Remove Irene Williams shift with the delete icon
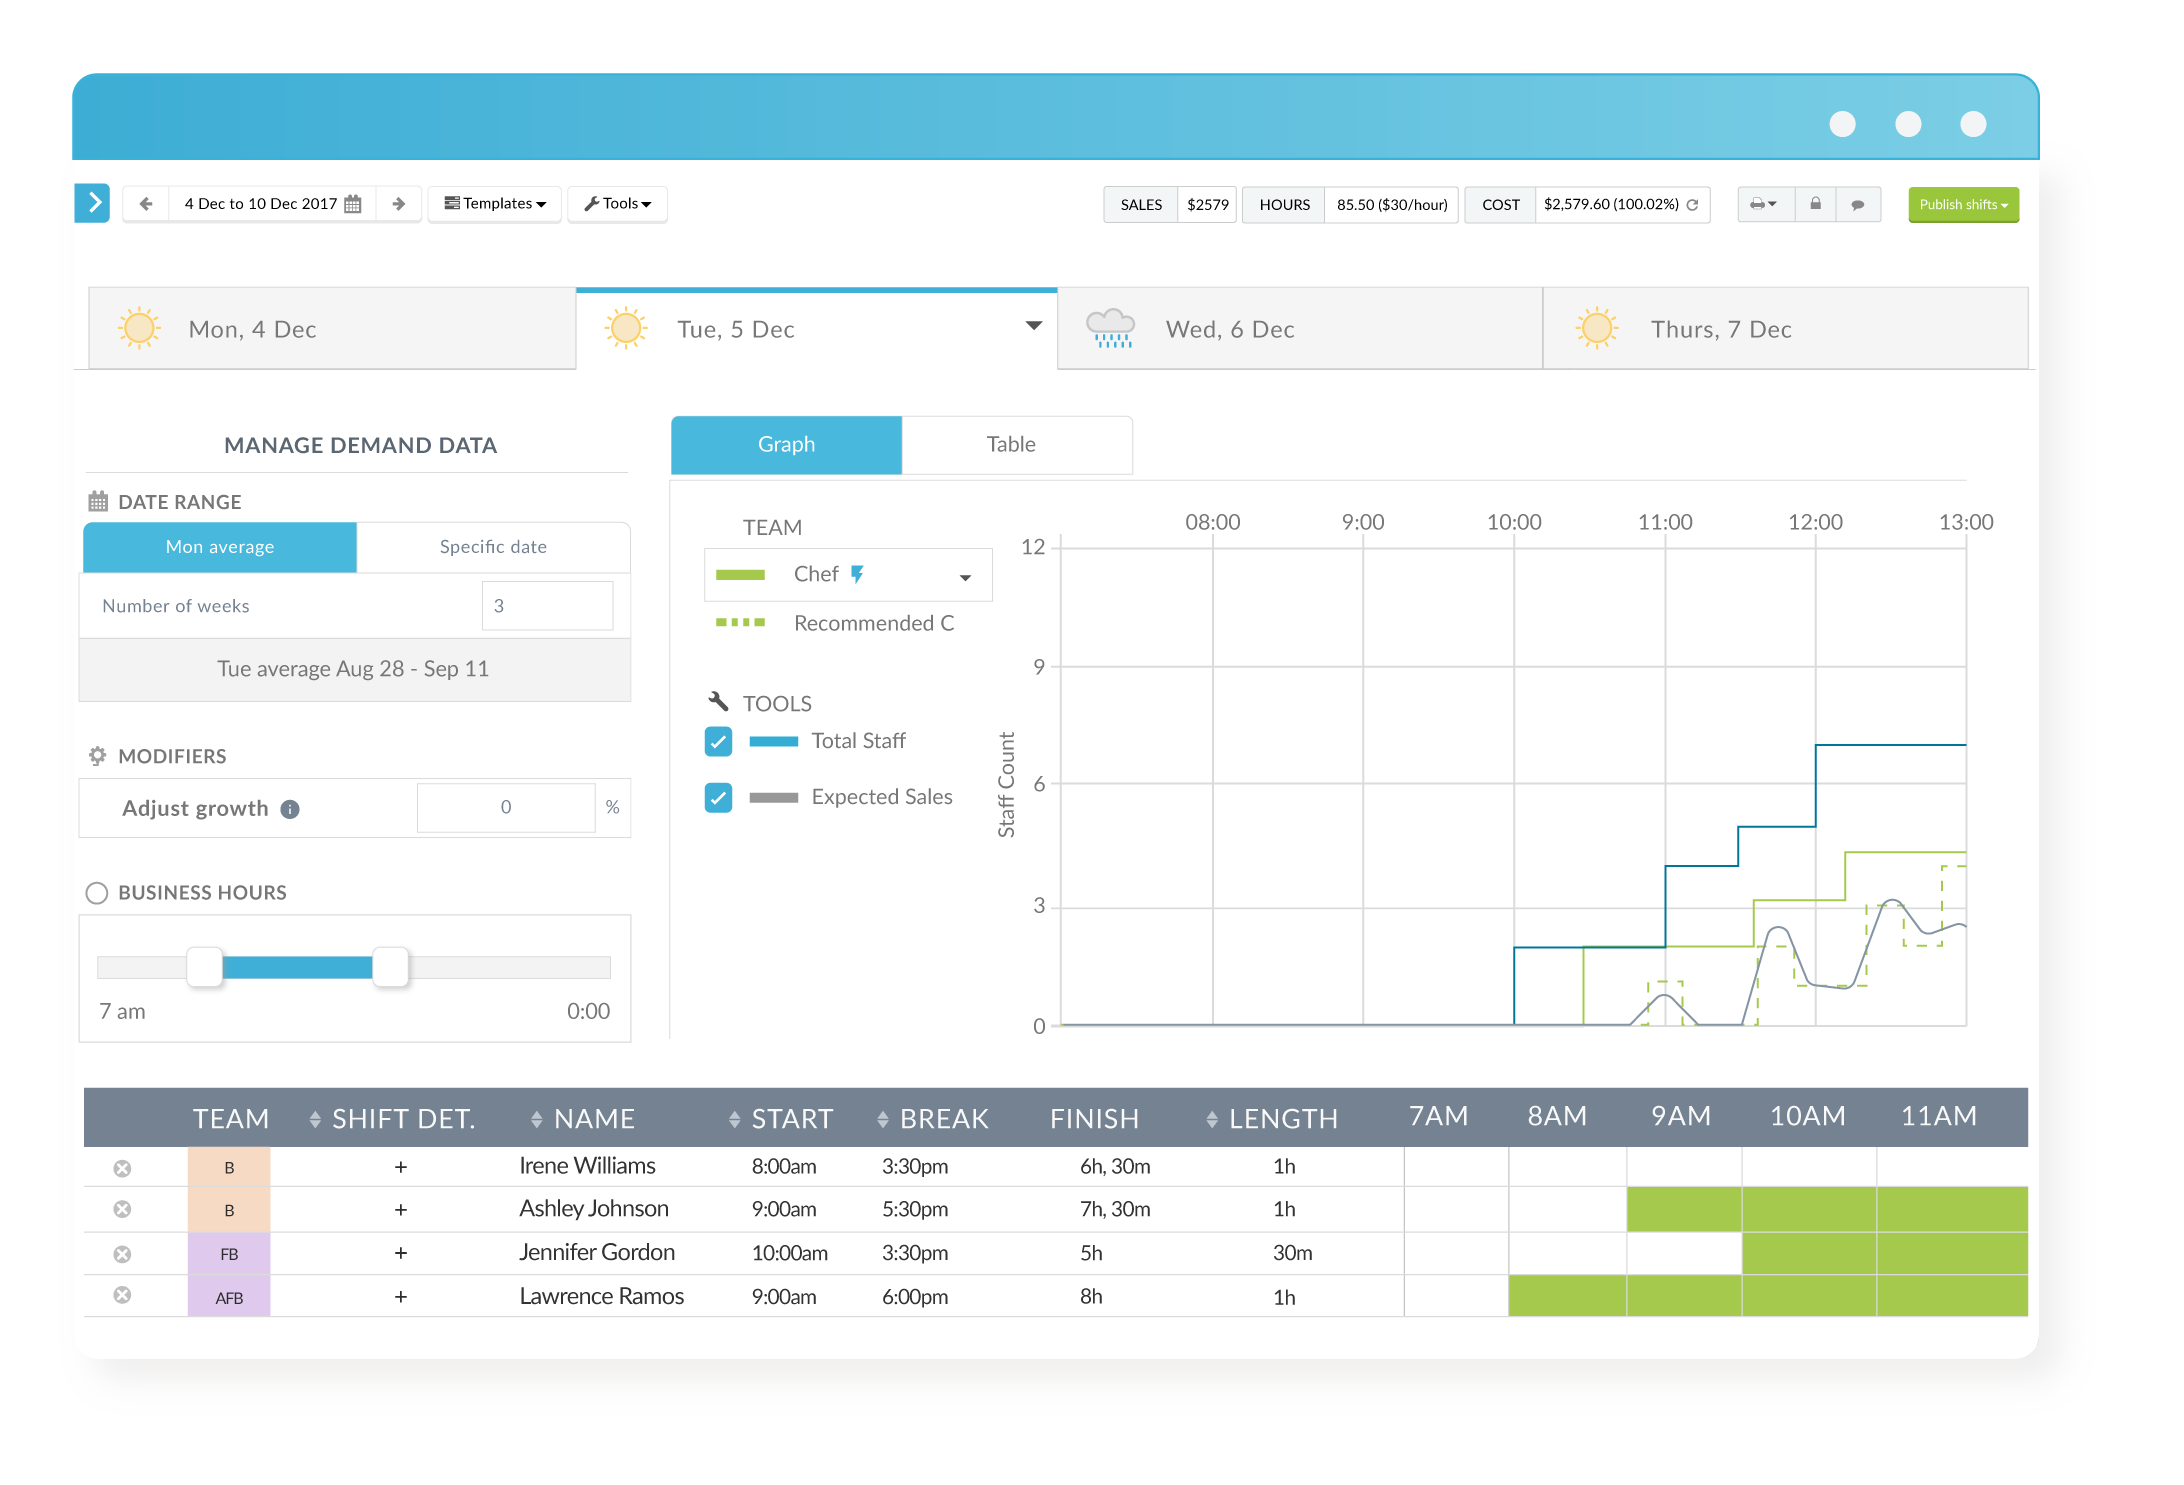The height and width of the screenshot is (1485, 2184). 123,1166
